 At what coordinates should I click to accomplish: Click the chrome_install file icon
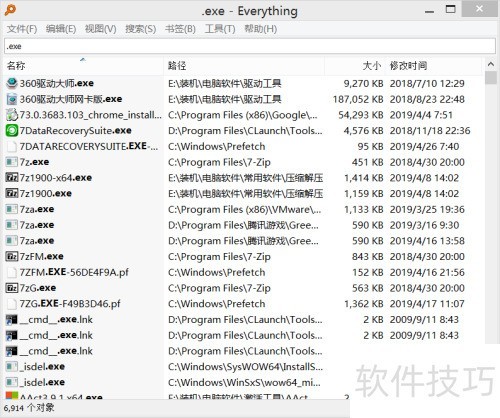[x=12, y=115]
